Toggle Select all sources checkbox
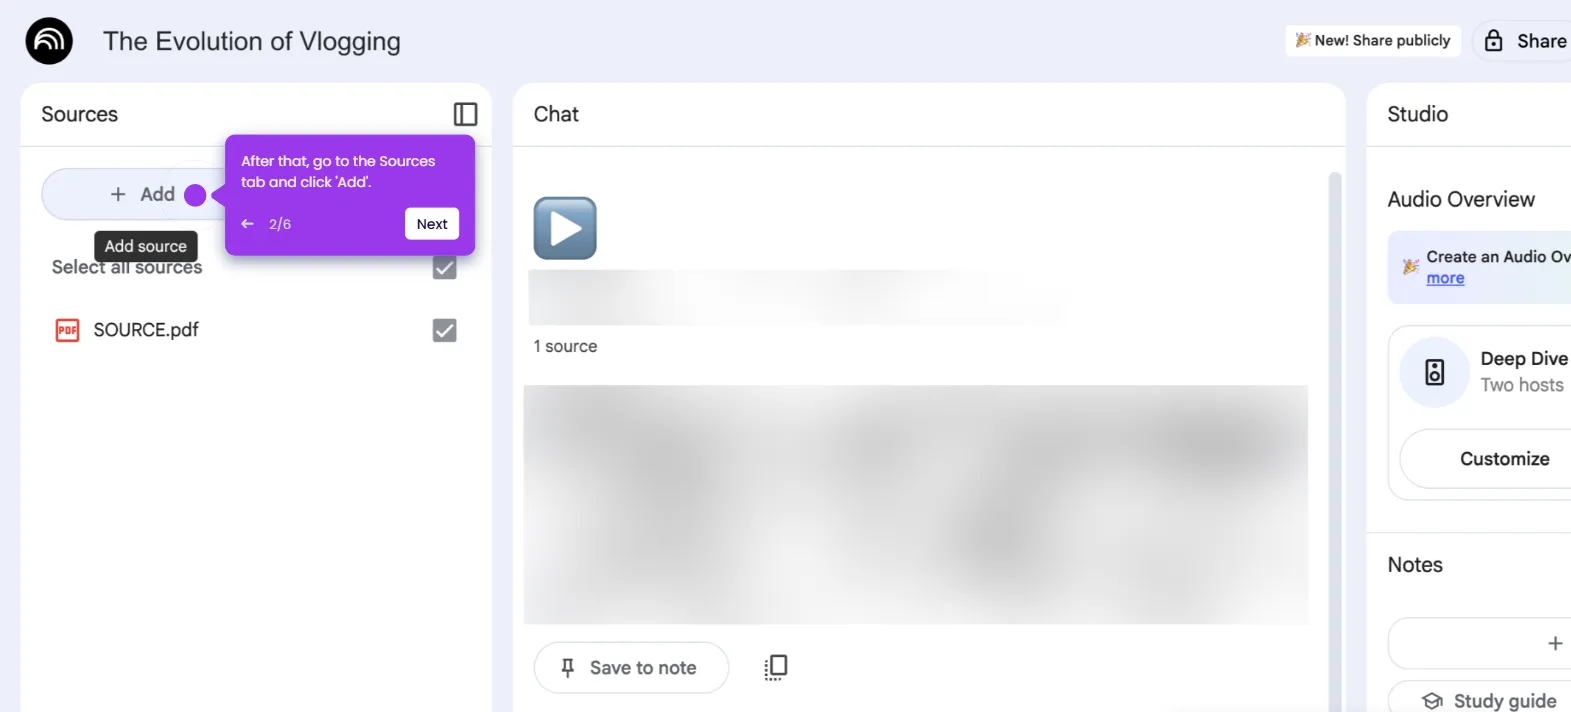Screen dimensions: 1571x712 pyautogui.click(x=445, y=267)
